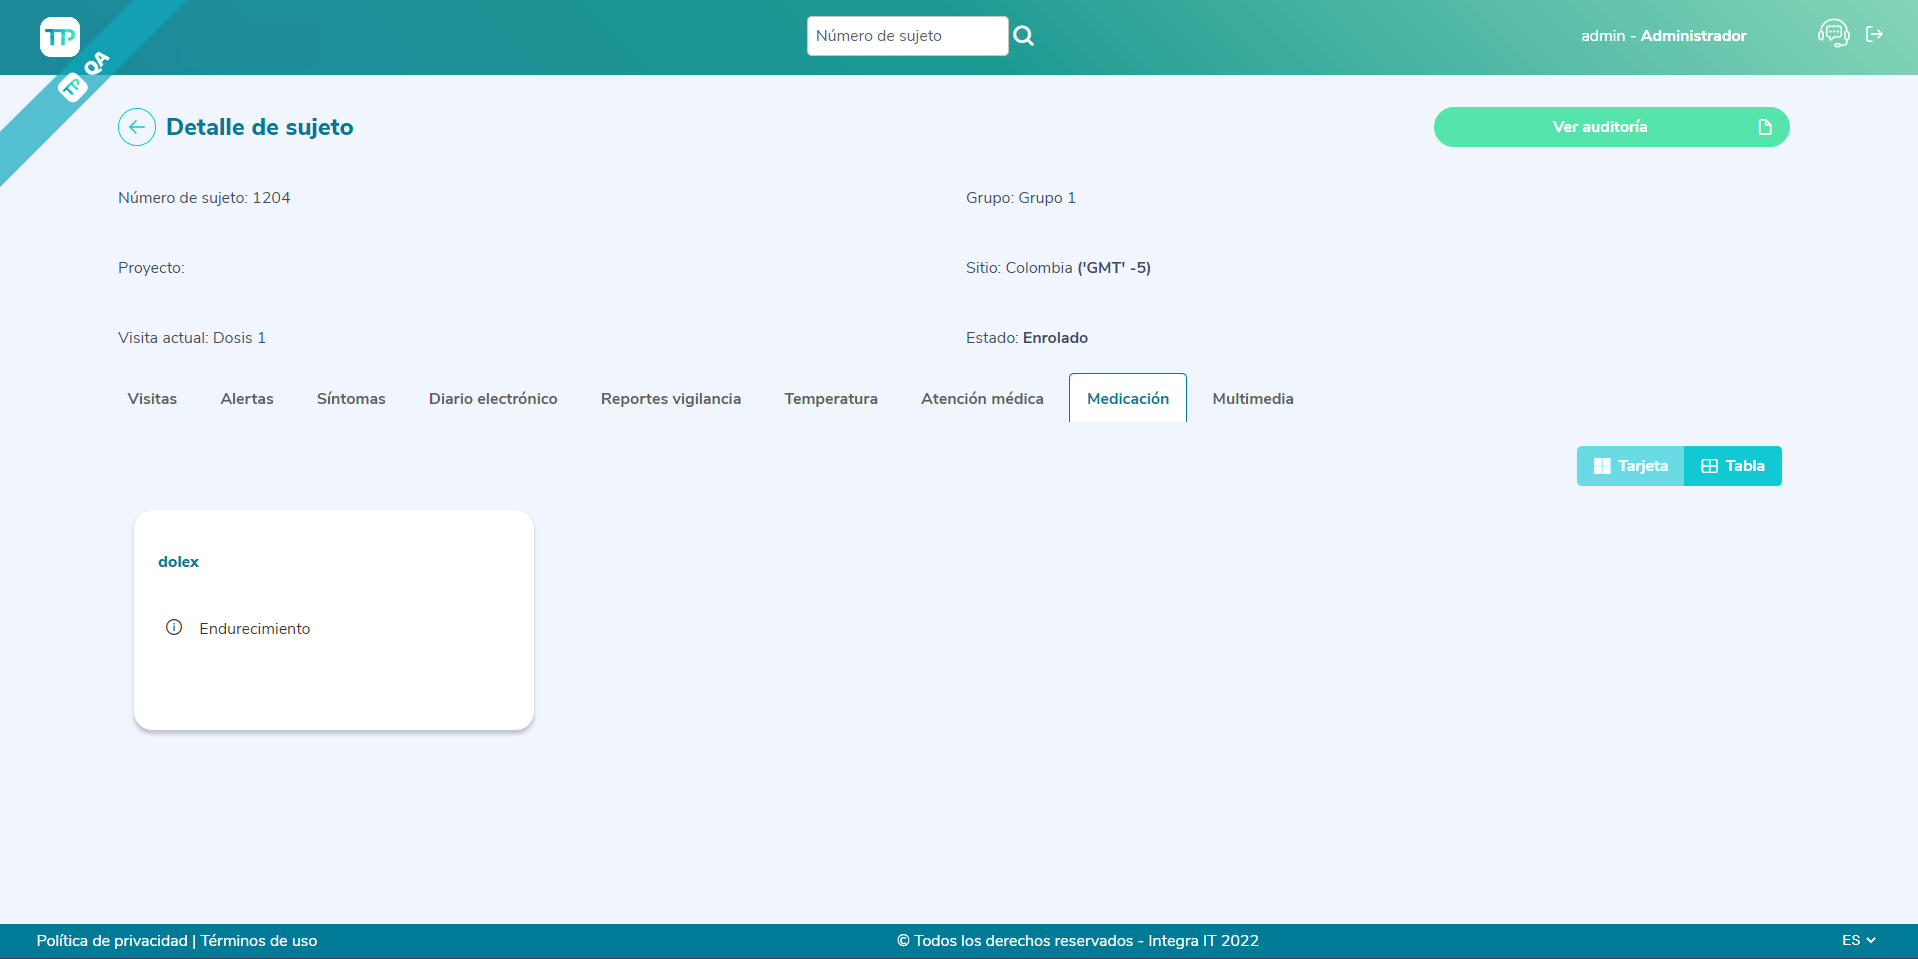The image size is (1918, 959).
Task: Open the Reportes vigilancia tab
Action: [x=671, y=398]
